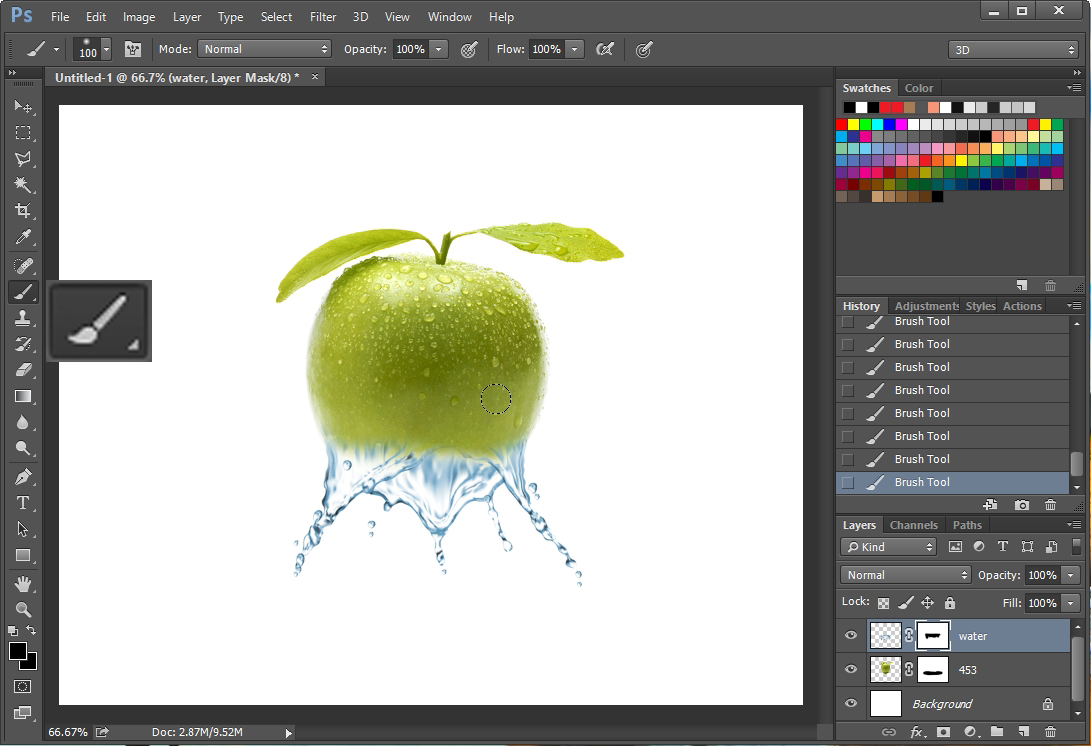
Task: Add layer mask button
Action: tap(943, 731)
